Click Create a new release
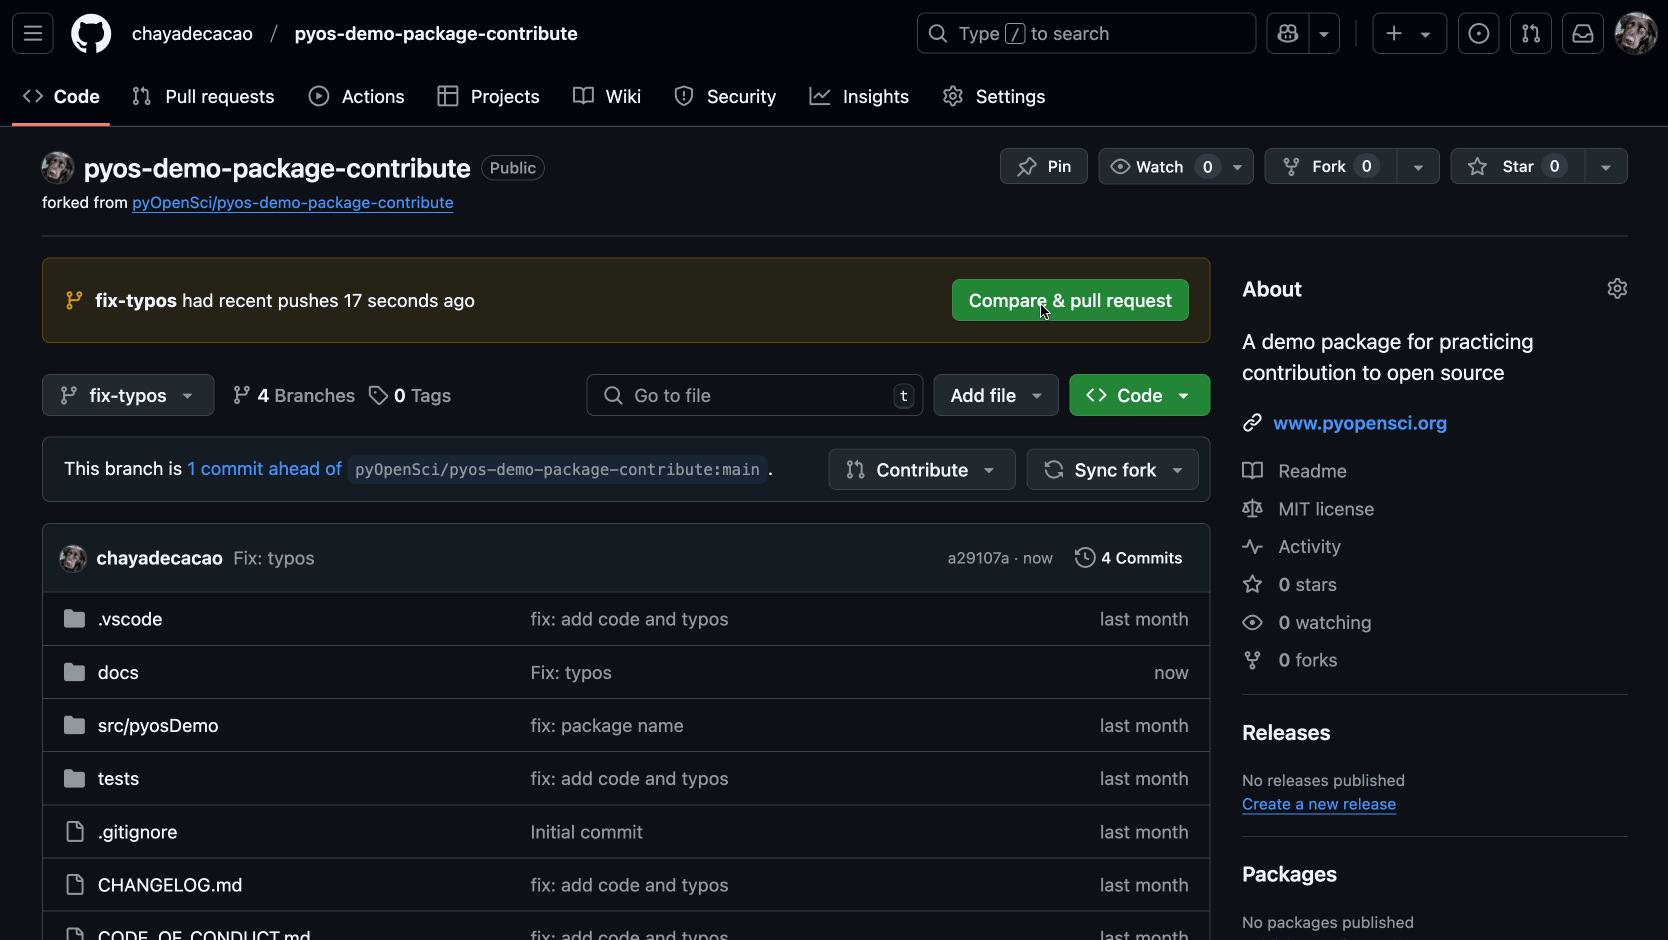 pos(1319,805)
